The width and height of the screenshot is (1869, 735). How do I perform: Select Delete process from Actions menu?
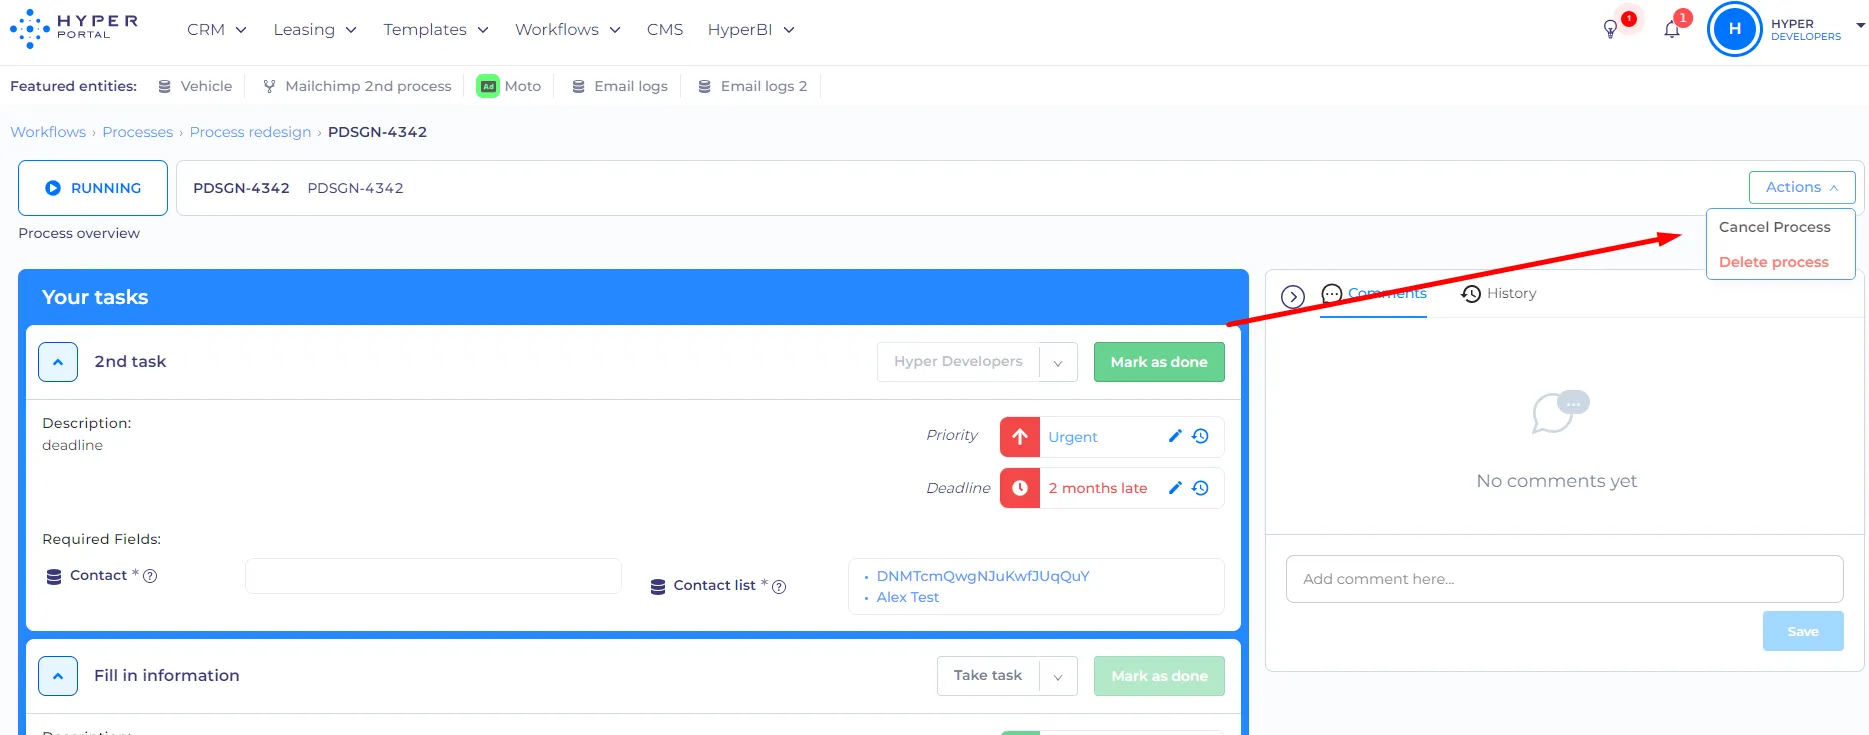[x=1774, y=262]
